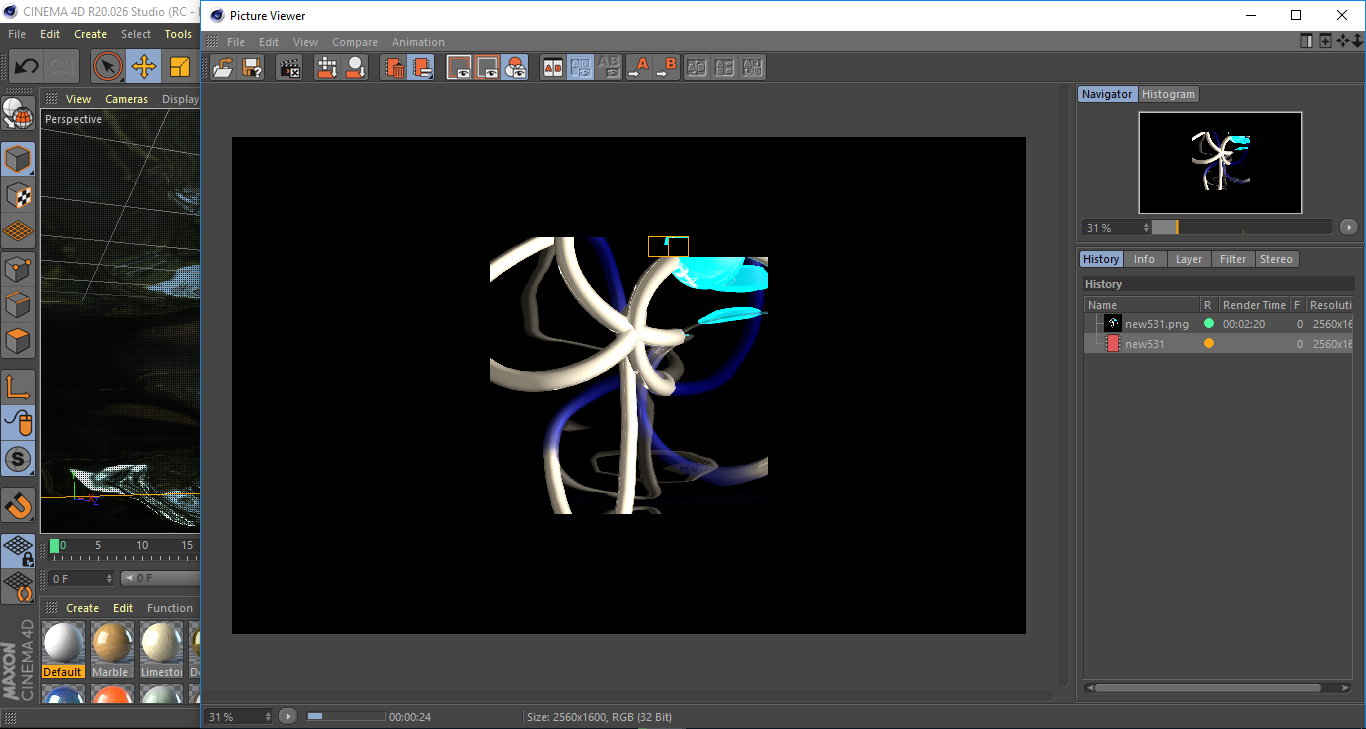Click the Default material swatch
This screenshot has width=1366, height=729.
pyautogui.click(x=62, y=649)
